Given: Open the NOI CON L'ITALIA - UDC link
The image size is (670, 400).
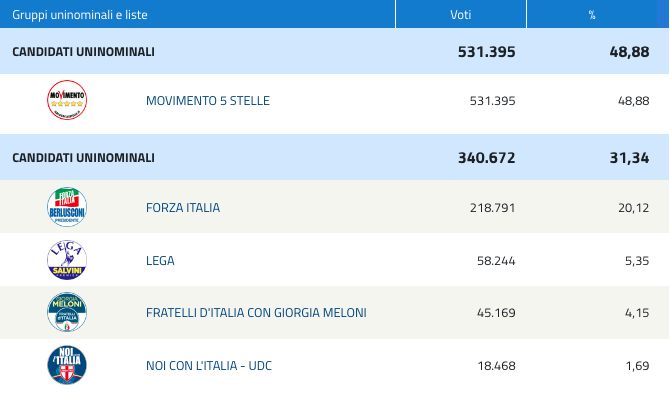Looking at the screenshot, I should click(209, 366).
